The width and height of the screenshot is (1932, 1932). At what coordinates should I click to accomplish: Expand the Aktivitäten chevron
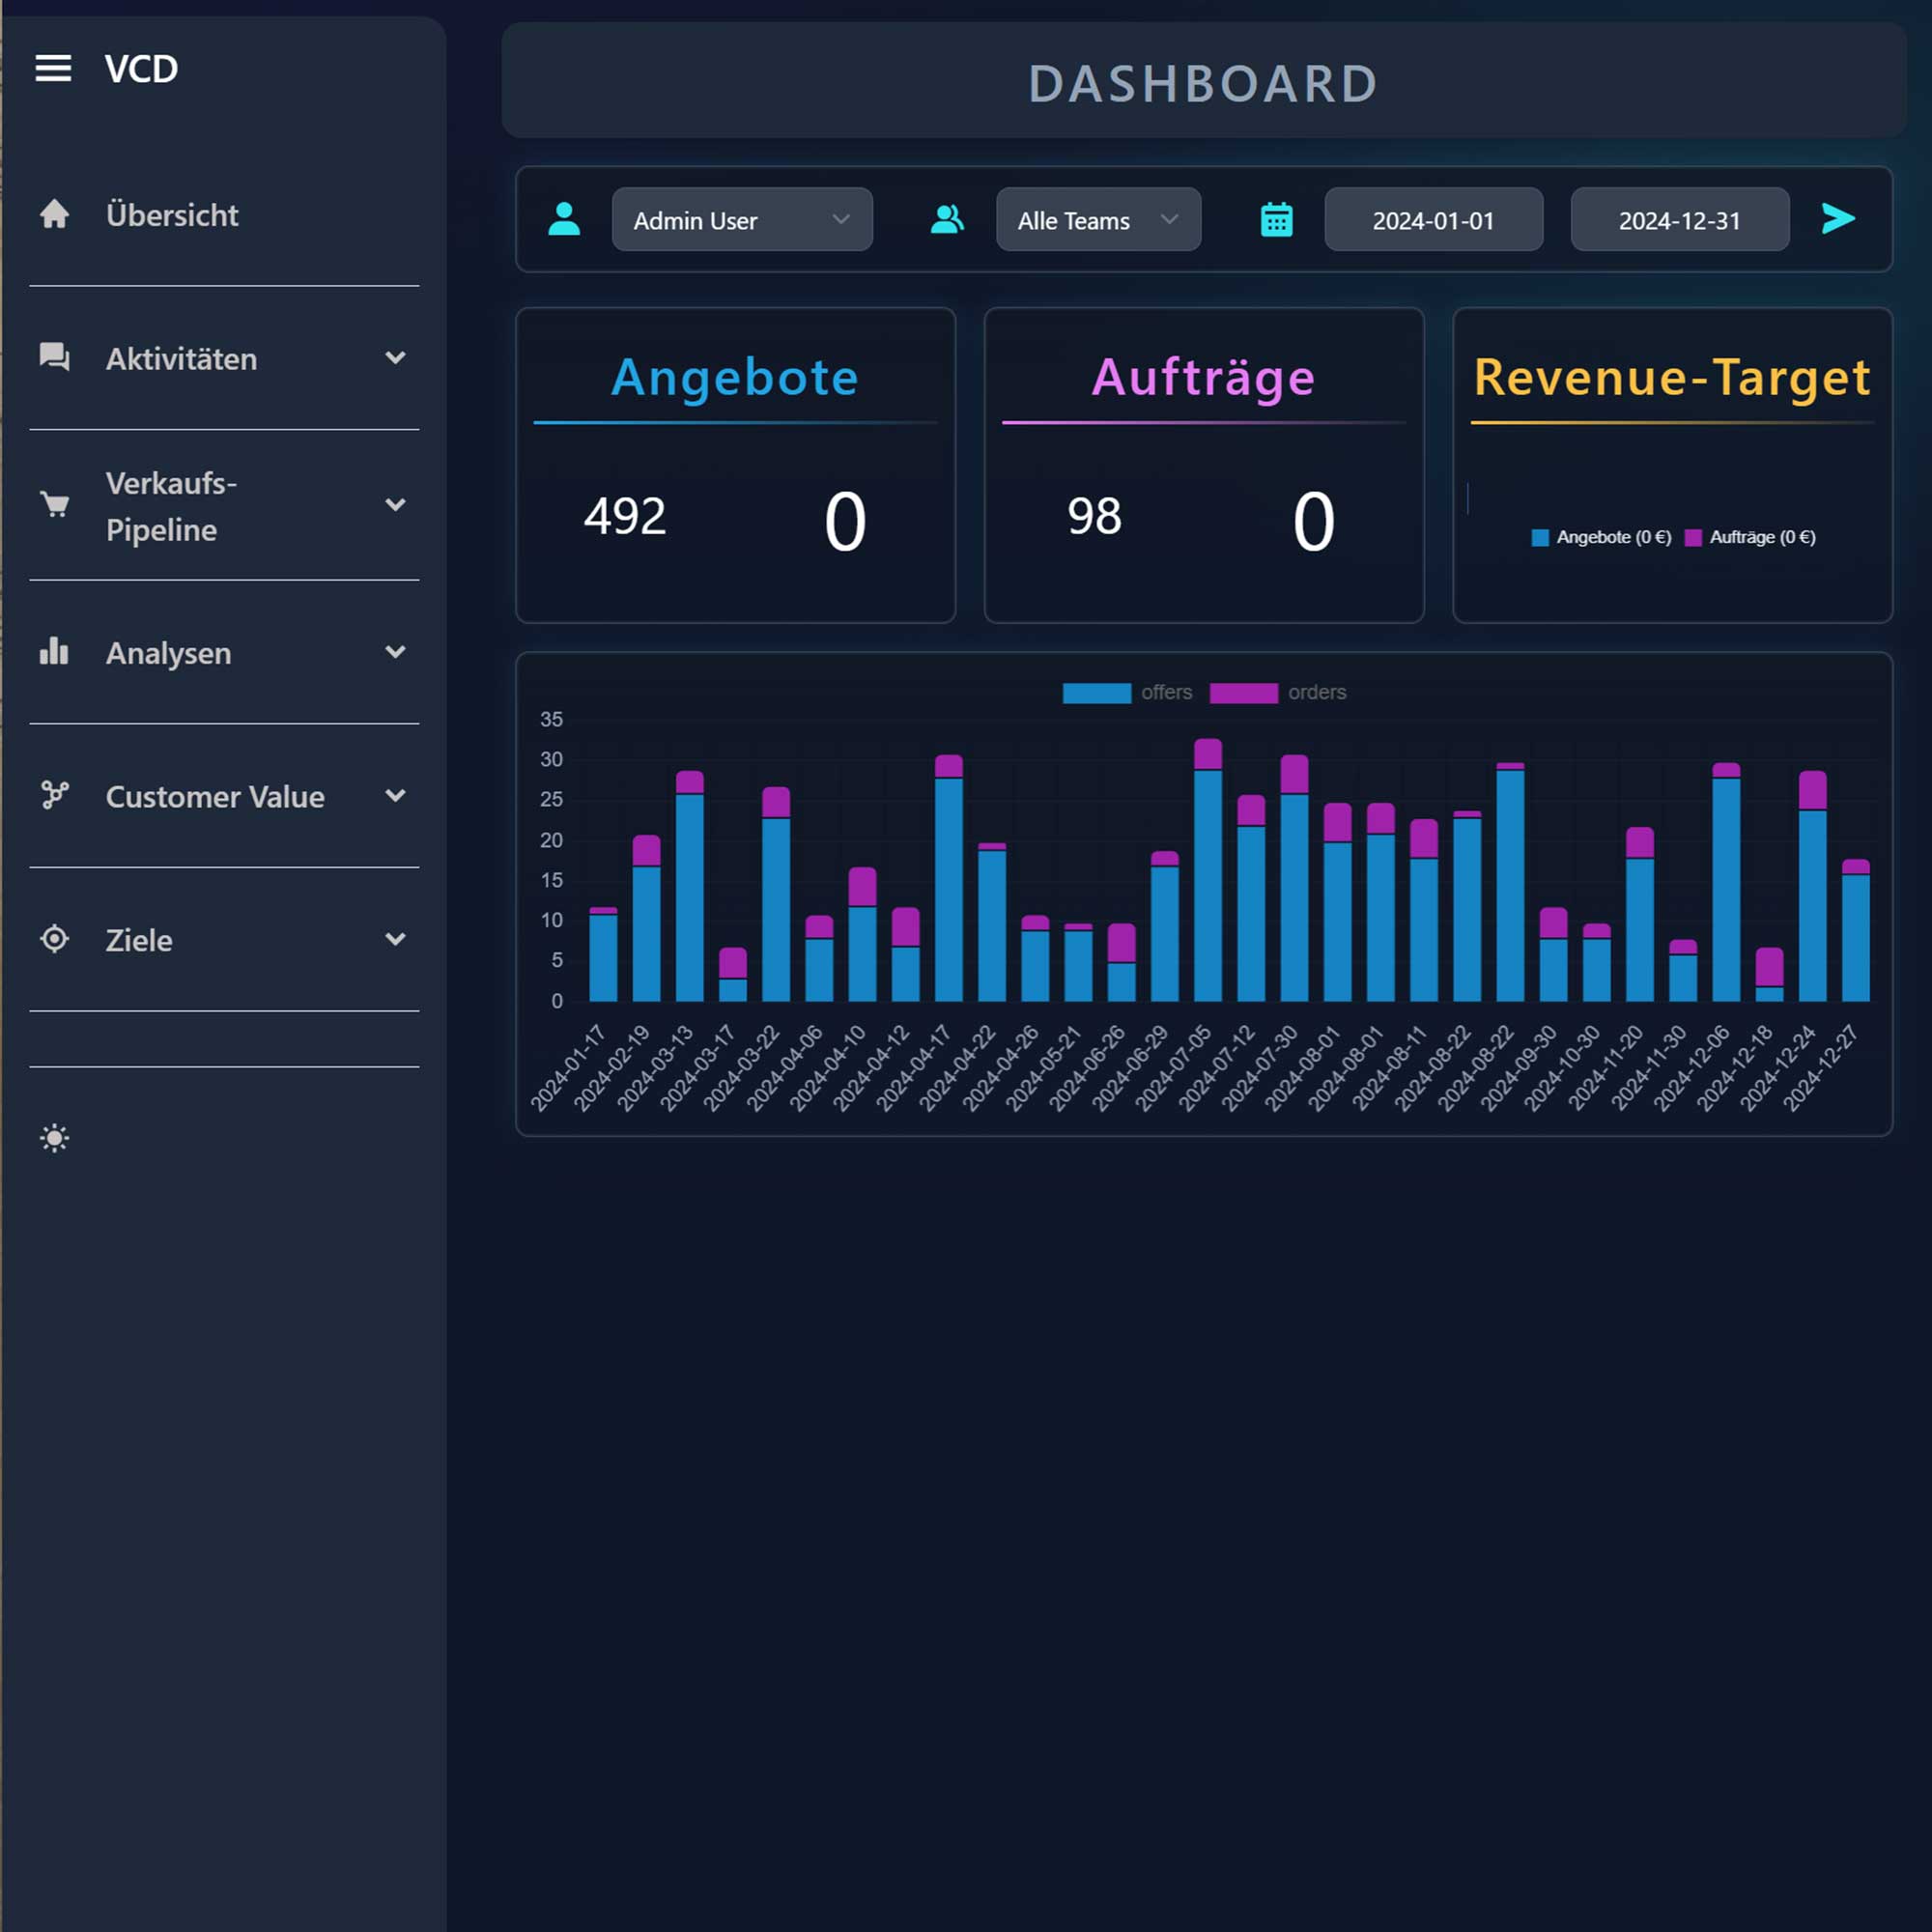coord(396,357)
